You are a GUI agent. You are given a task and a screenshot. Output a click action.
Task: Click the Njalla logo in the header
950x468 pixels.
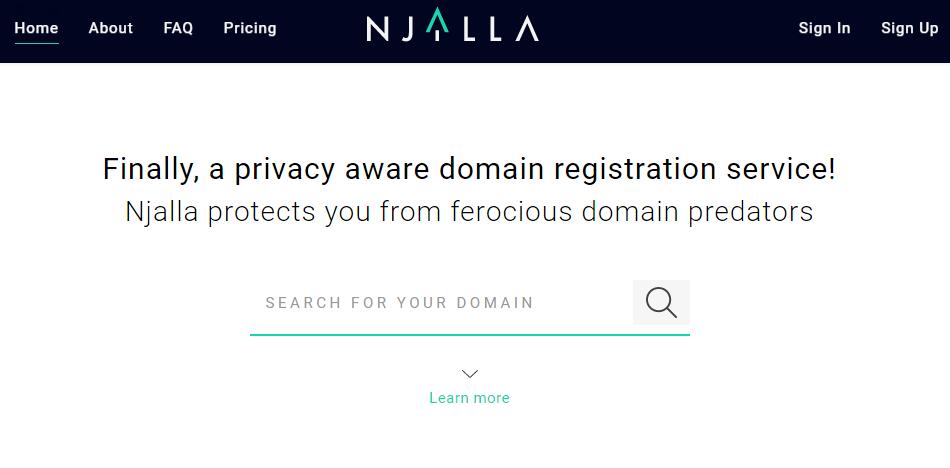point(452,28)
